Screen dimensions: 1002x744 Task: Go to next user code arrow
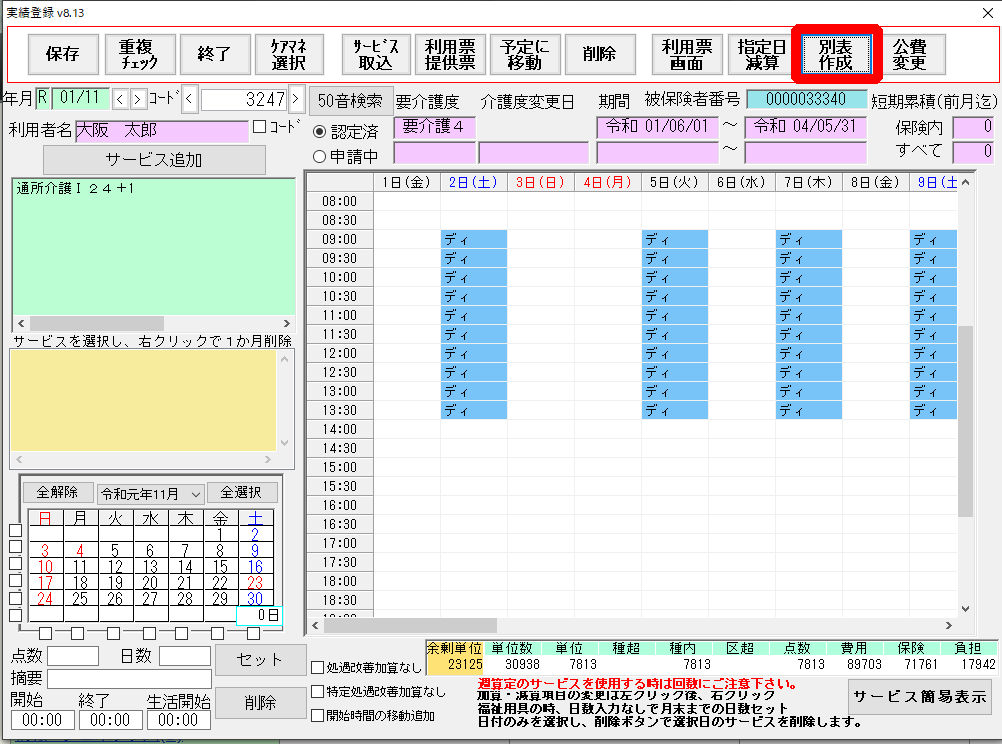[296, 99]
